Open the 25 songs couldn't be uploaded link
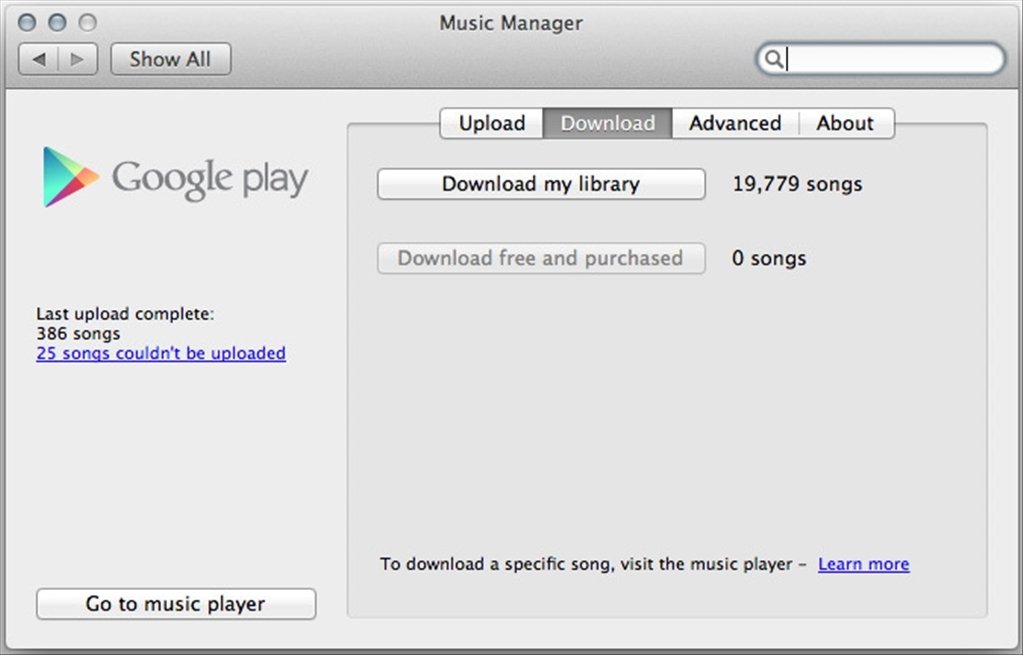 pyautogui.click(x=161, y=353)
